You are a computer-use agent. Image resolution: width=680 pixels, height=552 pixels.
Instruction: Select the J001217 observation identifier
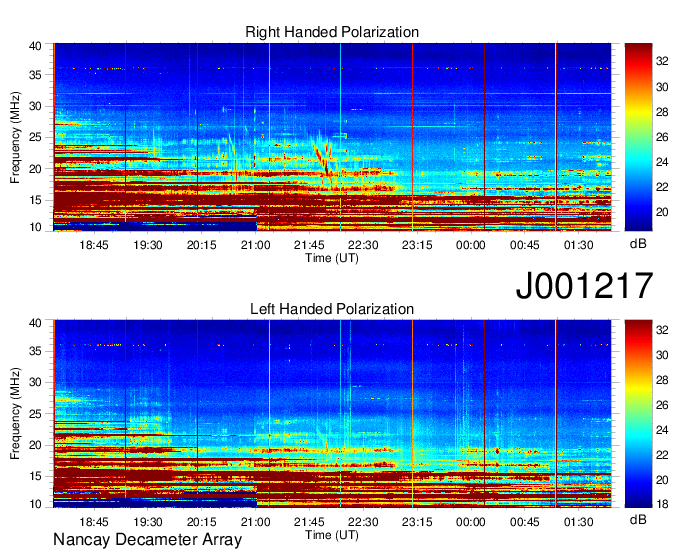point(584,286)
